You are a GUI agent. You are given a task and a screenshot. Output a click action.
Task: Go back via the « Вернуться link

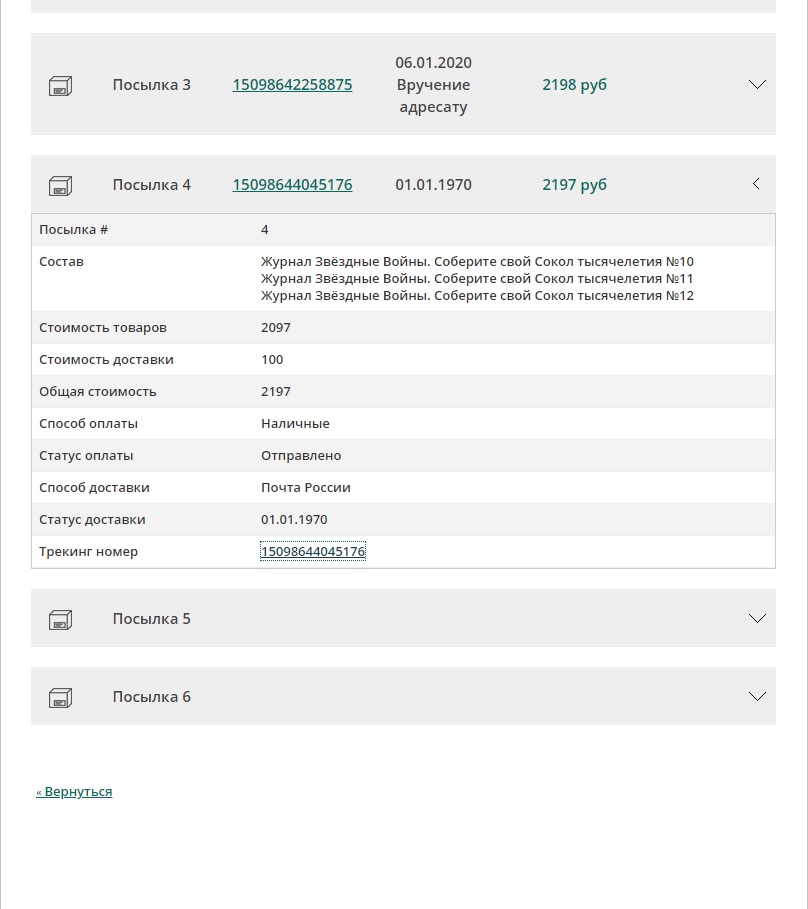point(74,792)
